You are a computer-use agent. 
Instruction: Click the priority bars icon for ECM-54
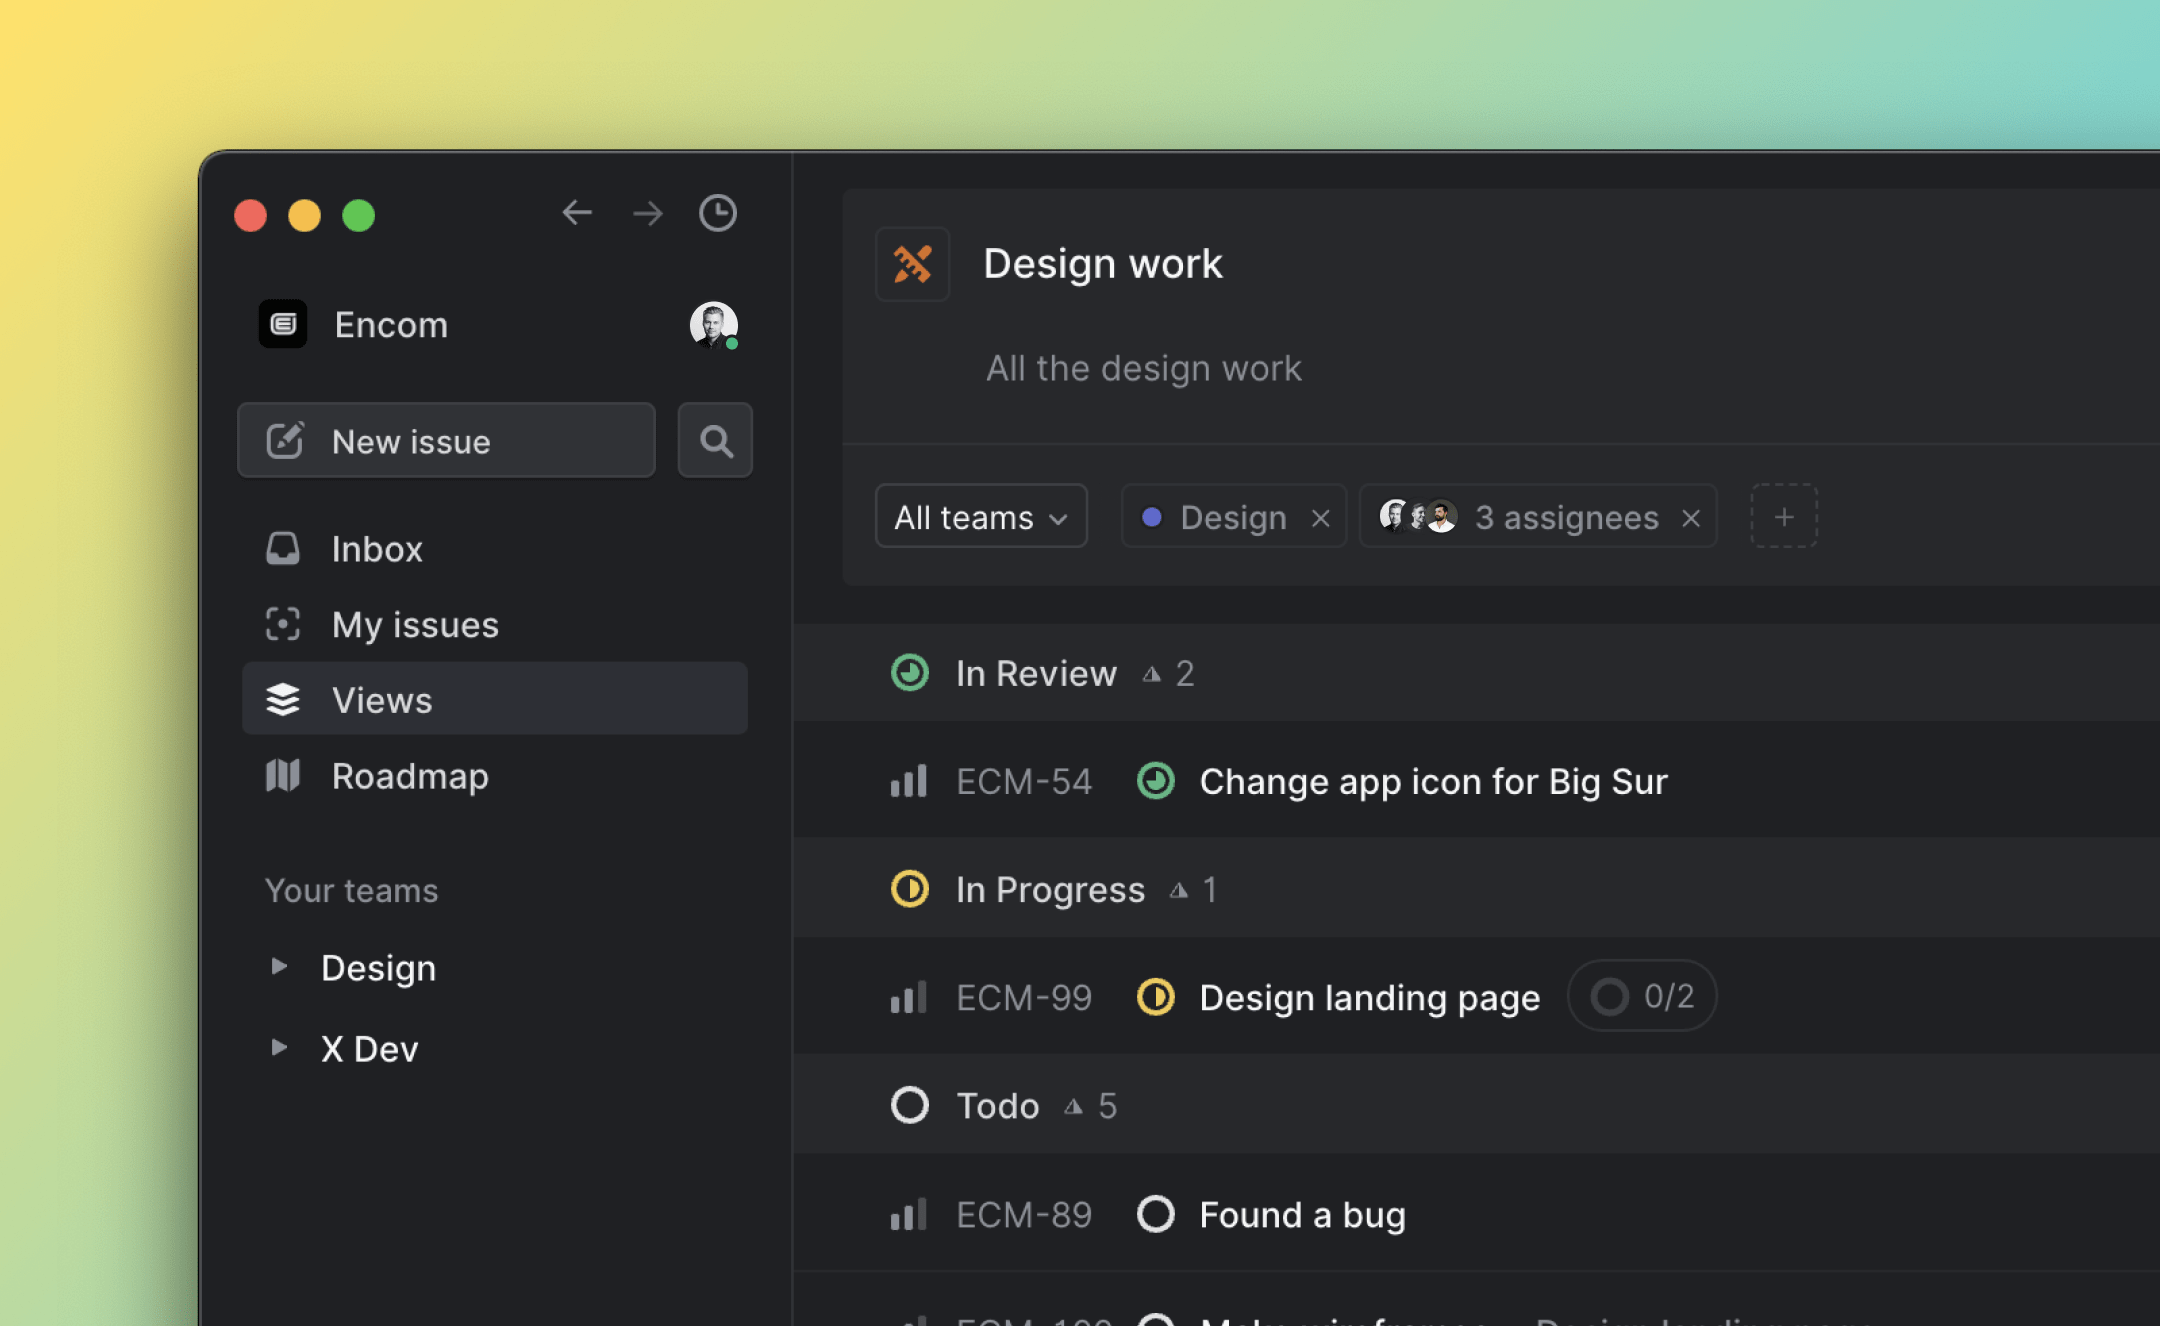[x=908, y=782]
